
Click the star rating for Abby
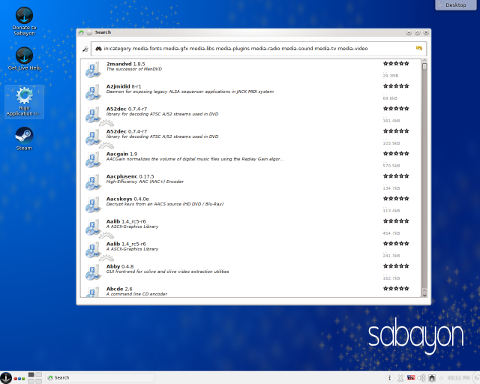pos(396,266)
